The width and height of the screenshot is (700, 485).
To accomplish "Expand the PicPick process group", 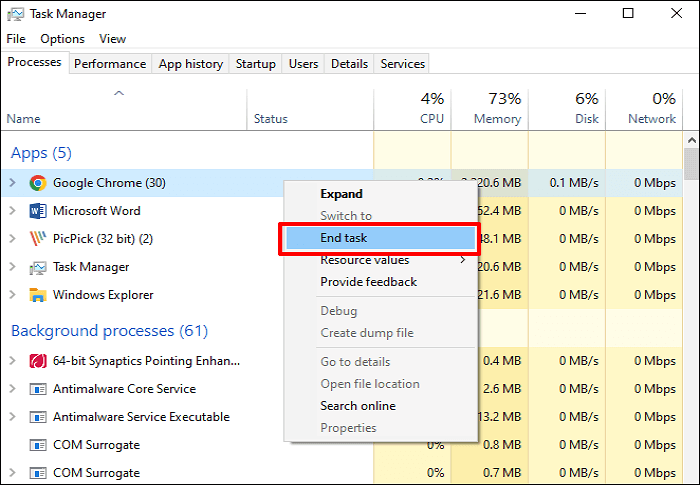I will (x=12, y=239).
